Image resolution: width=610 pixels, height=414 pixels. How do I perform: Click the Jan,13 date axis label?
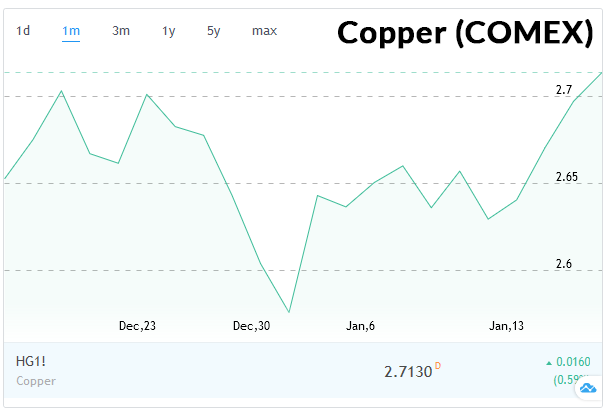[x=506, y=326]
